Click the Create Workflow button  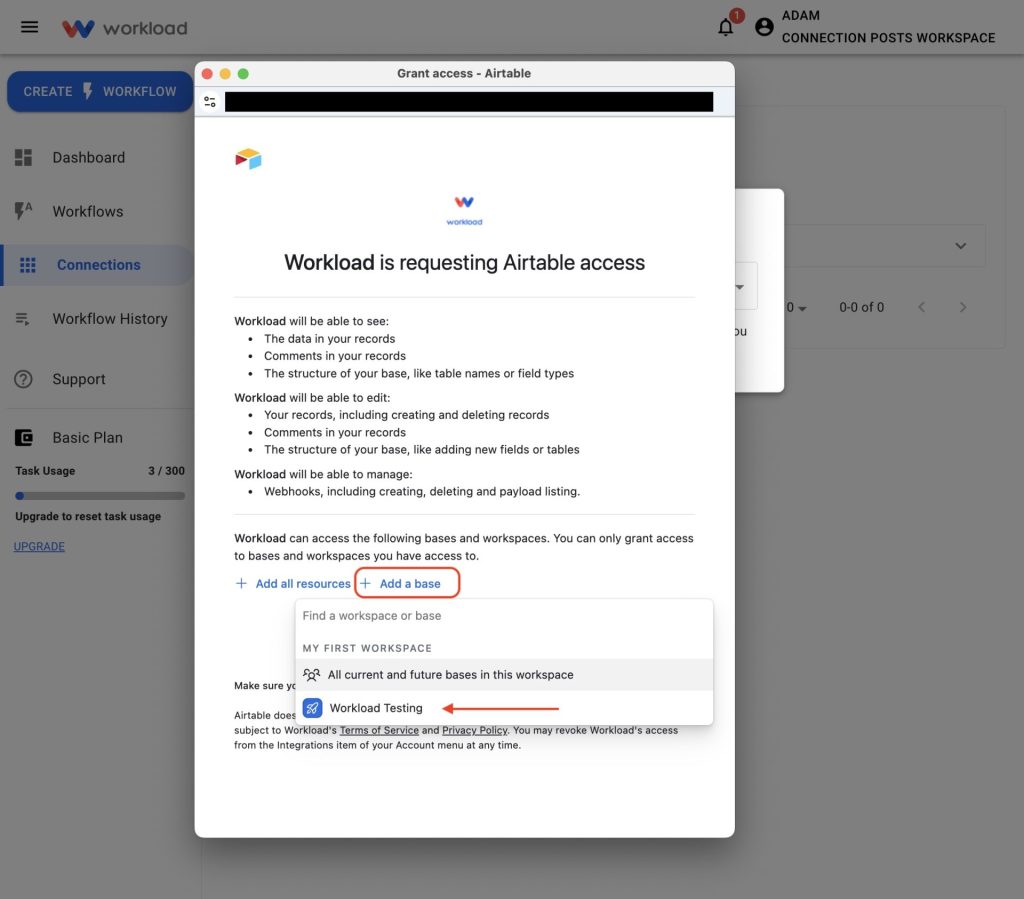pyautogui.click(x=100, y=91)
